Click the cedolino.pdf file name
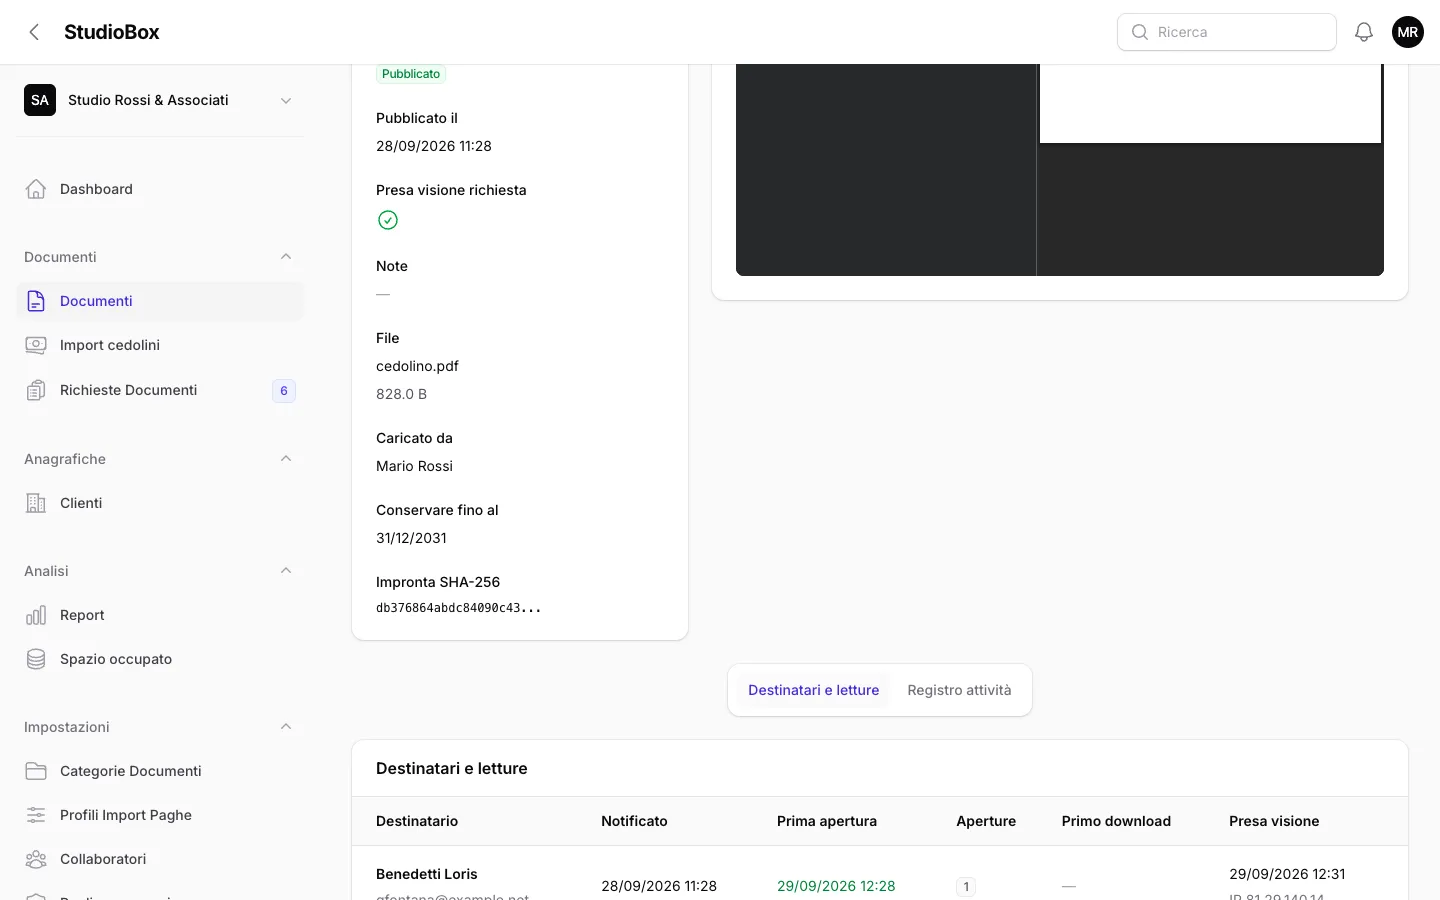This screenshot has width=1440, height=900. (x=417, y=366)
